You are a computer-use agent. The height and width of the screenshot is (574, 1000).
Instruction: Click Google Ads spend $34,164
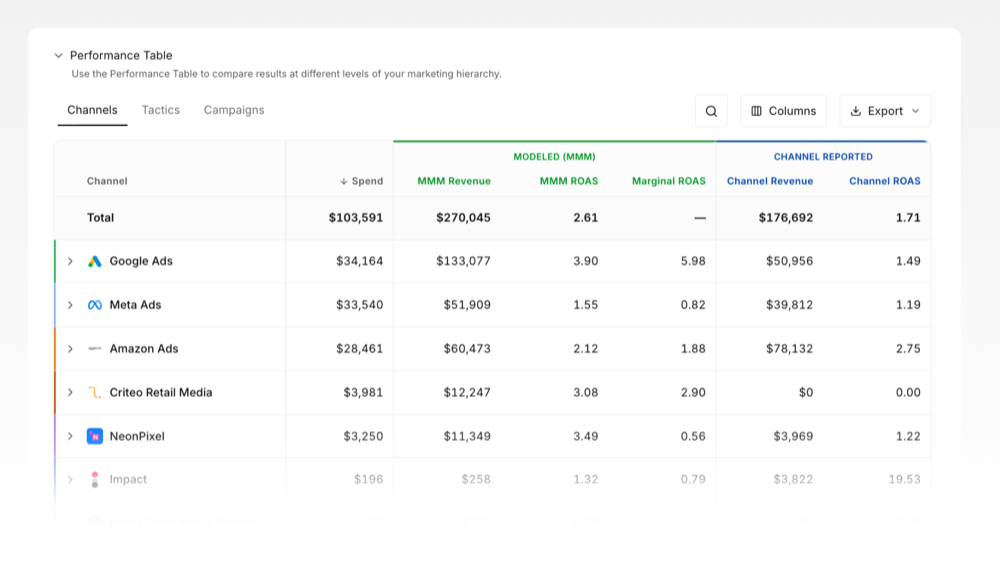(x=360, y=261)
